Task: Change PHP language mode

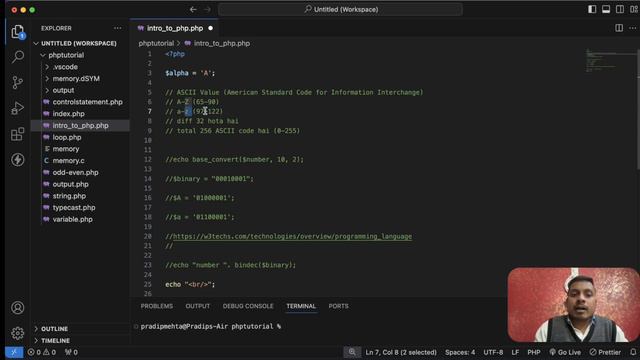Action: (534, 352)
